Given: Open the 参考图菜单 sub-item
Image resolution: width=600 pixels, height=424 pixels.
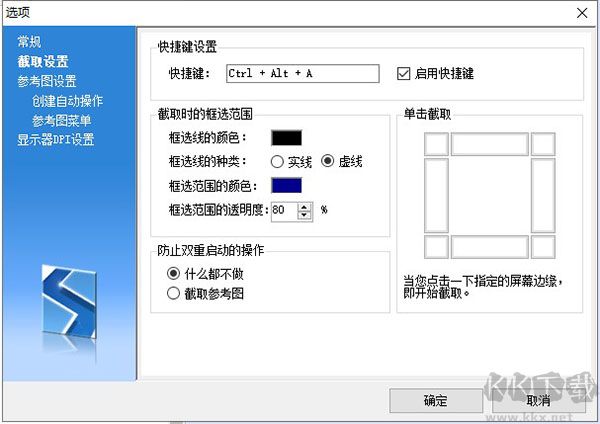Looking at the screenshot, I should point(62,121).
